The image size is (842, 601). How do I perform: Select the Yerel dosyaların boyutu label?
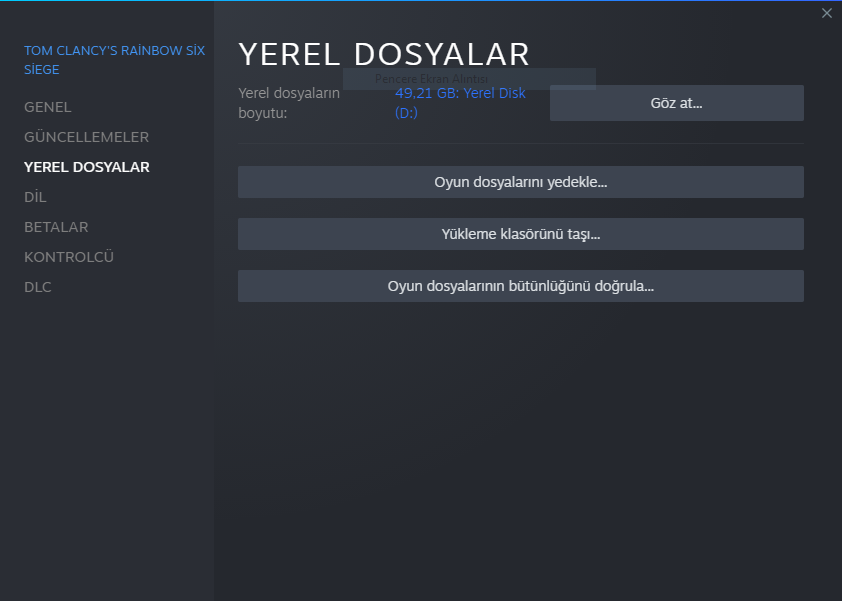click(288, 103)
